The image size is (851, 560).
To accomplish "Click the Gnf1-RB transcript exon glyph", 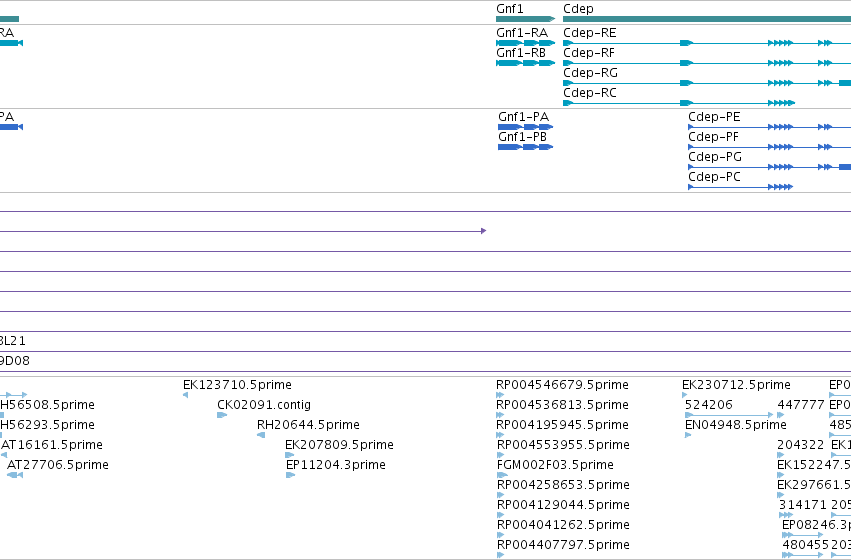I will pos(525,63).
